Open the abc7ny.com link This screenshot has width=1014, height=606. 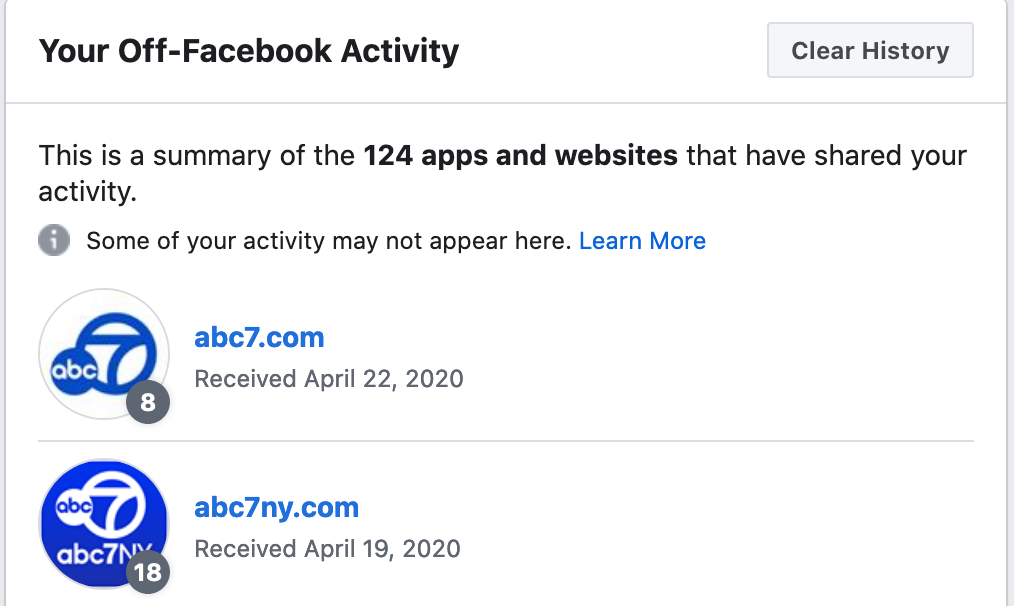(x=276, y=507)
